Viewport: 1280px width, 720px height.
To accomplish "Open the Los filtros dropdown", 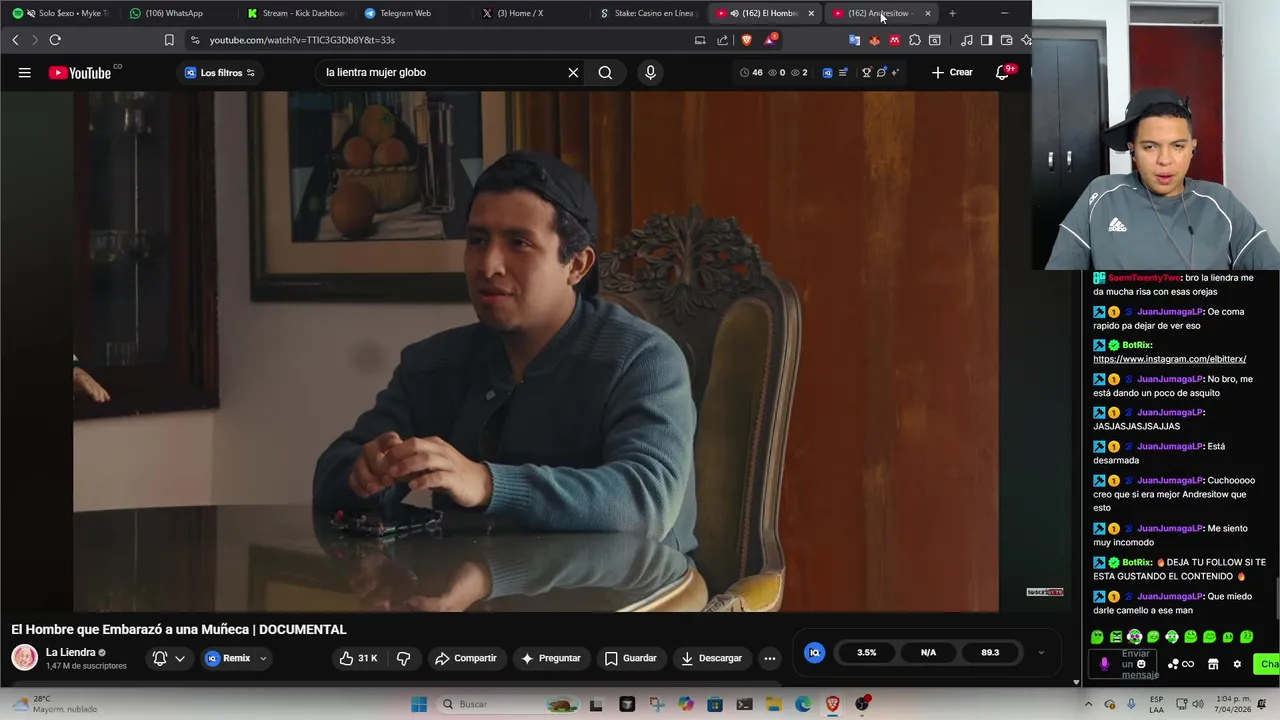I will point(219,72).
